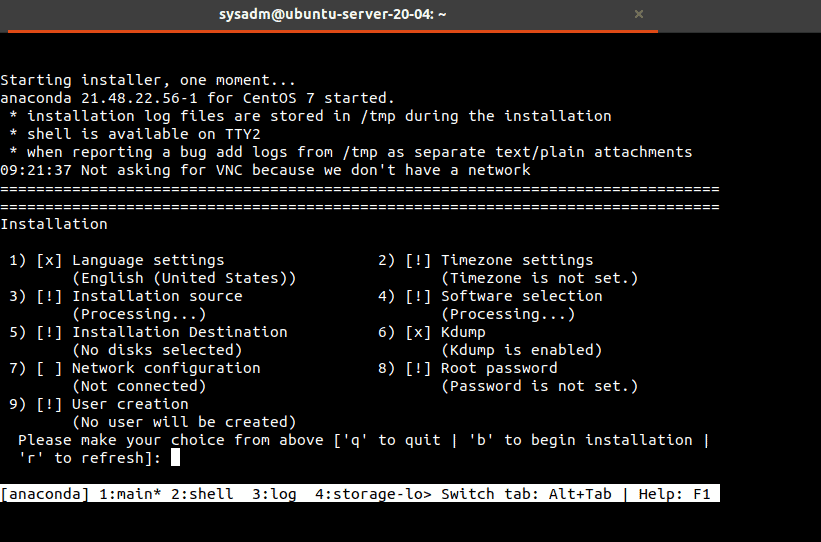The height and width of the screenshot is (542, 821).
Task: Select the Root password option text
Action: coord(499,369)
